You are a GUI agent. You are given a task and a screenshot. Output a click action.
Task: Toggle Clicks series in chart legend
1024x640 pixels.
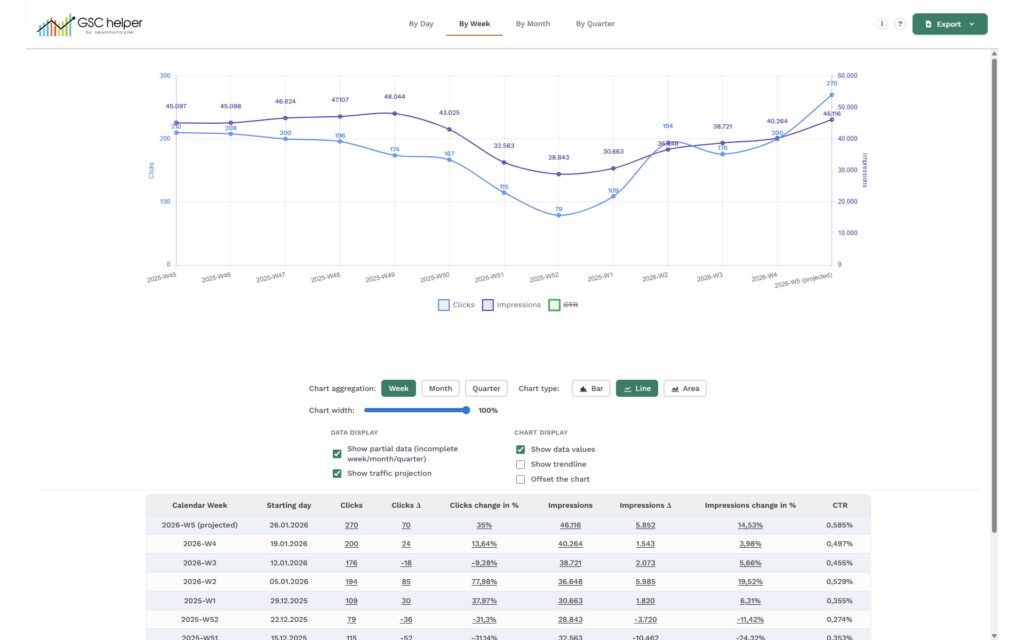point(456,305)
